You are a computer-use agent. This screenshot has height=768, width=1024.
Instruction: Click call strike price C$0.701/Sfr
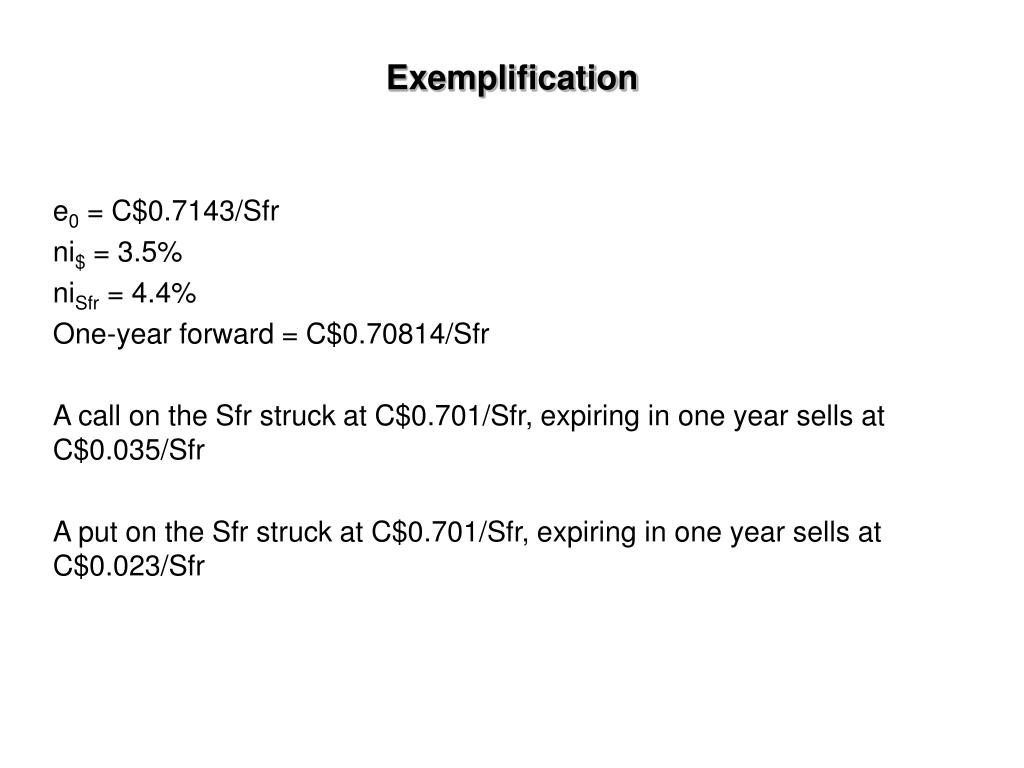(x=450, y=416)
